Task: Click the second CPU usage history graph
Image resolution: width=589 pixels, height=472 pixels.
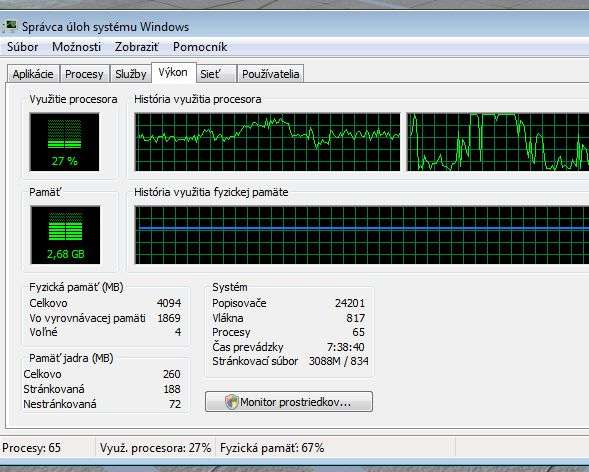Action: click(498, 142)
